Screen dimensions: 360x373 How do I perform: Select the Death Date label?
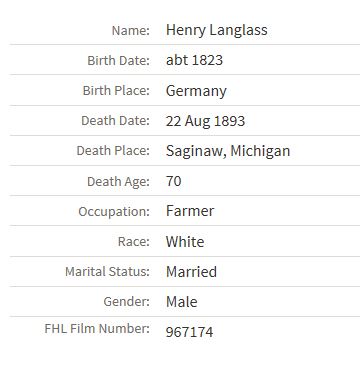(115, 121)
